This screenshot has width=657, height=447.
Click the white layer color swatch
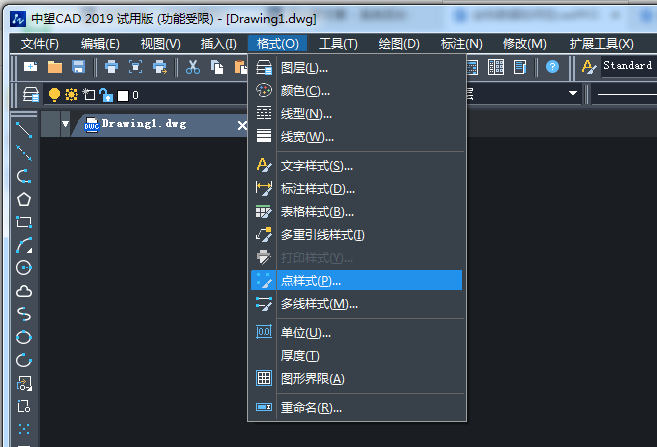pos(122,96)
